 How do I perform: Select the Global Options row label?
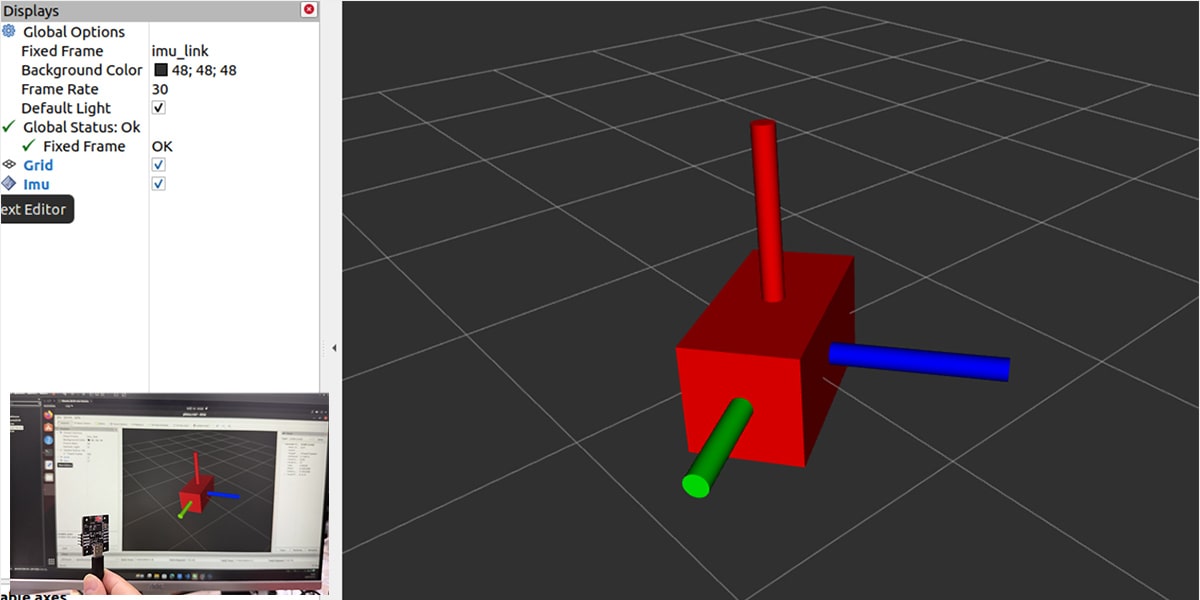[73, 32]
